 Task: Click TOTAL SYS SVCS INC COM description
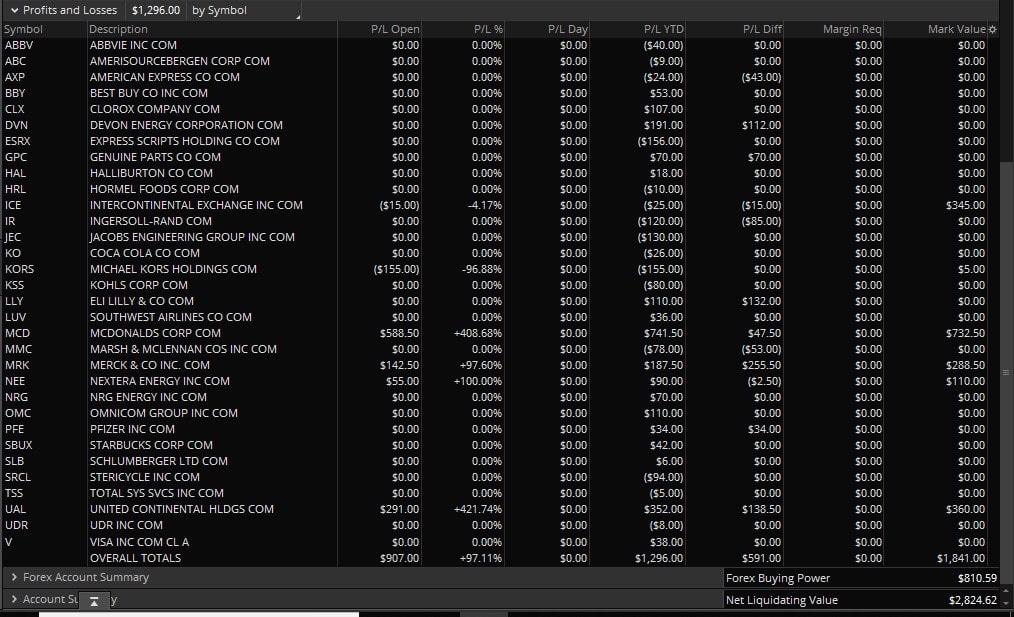[x=156, y=493]
